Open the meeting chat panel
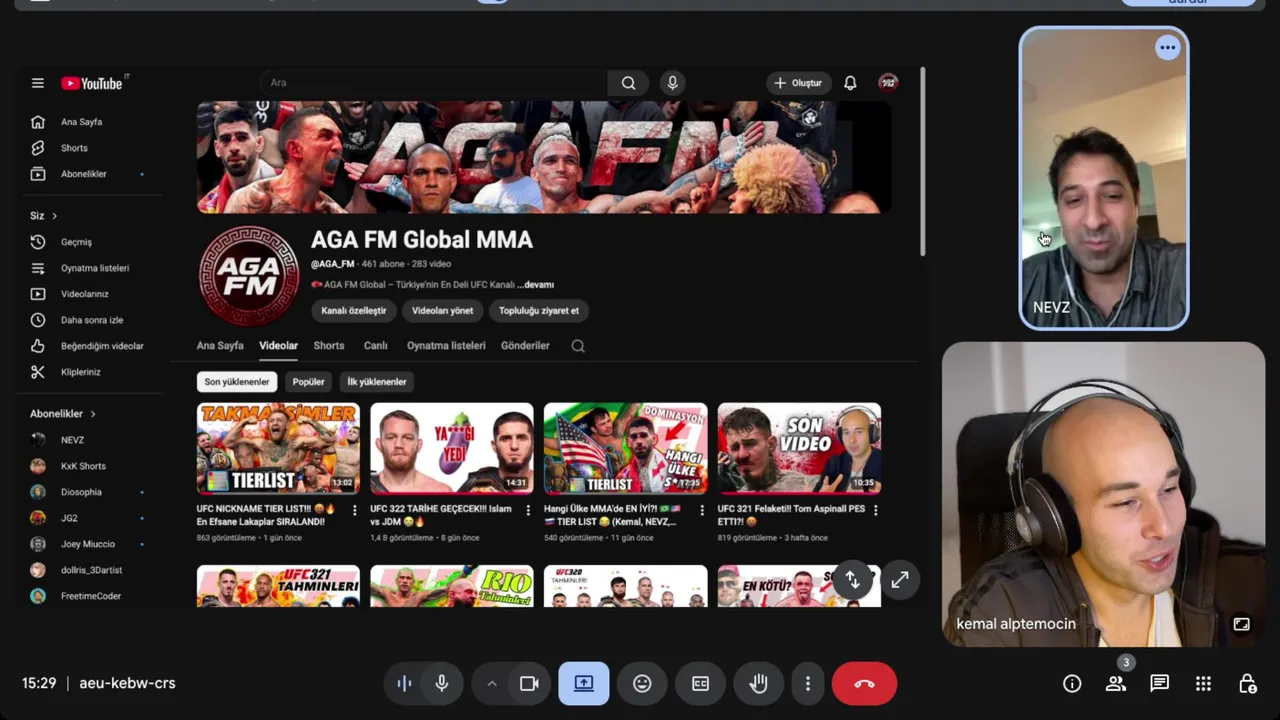Image resolution: width=1280 pixels, height=720 pixels. (x=1160, y=684)
